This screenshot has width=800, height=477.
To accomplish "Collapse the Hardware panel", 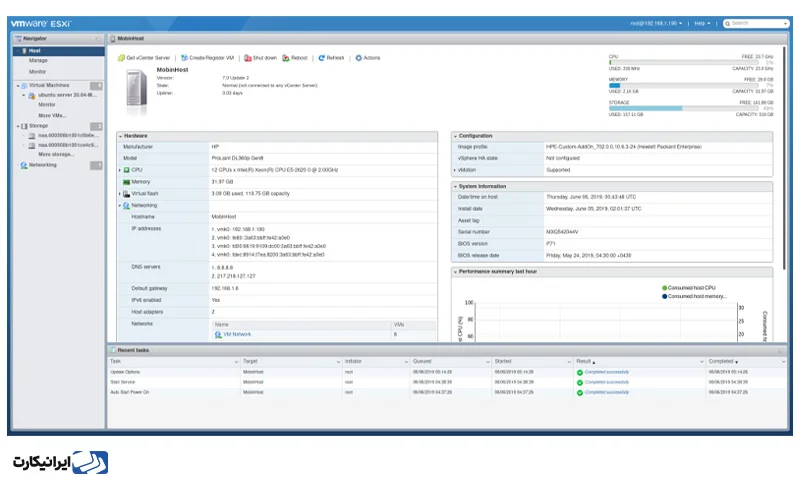I will pos(120,136).
